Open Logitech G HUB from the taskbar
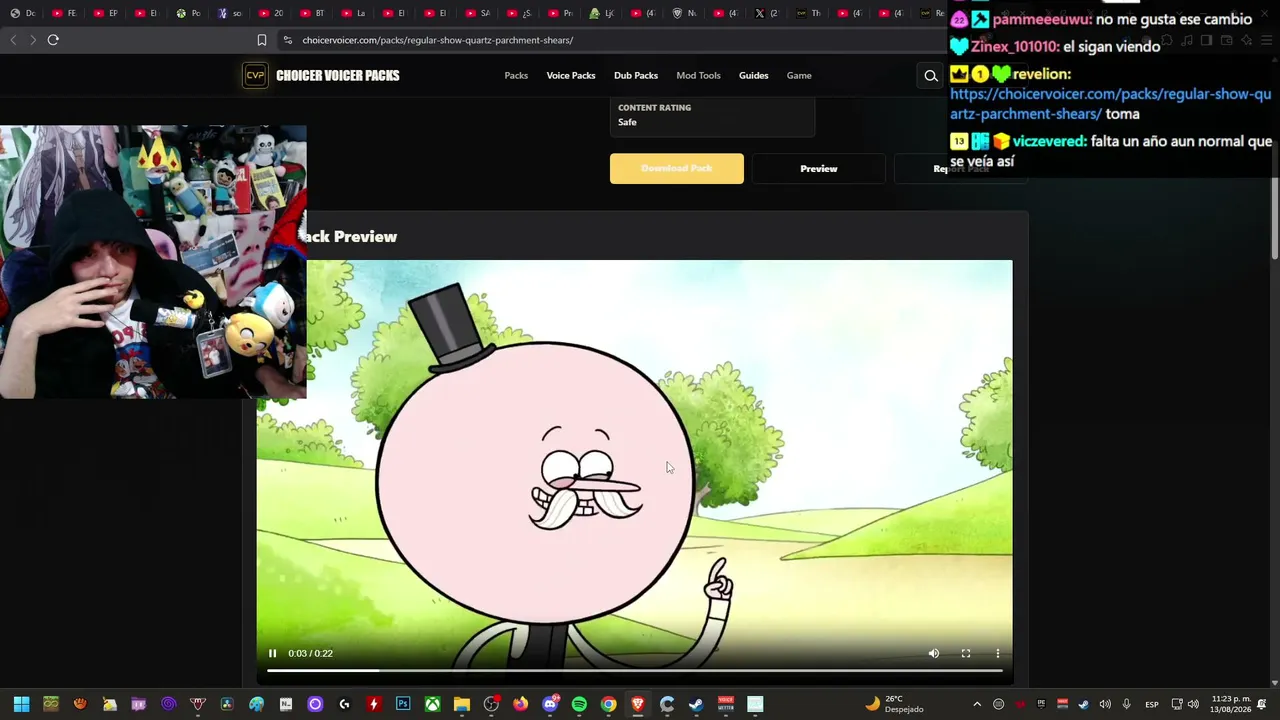1280x720 pixels. pos(344,704)
